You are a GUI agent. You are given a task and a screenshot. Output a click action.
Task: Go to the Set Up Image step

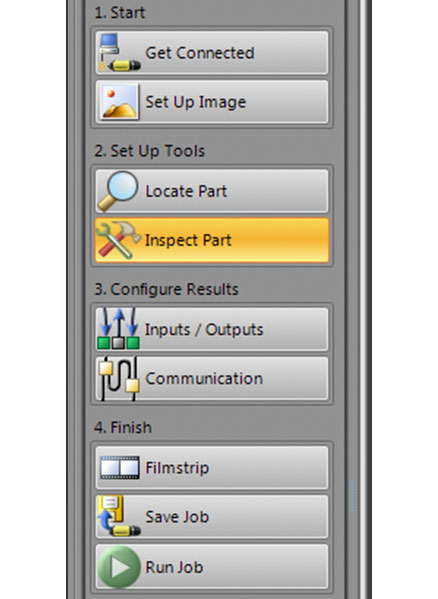point(212,102)
